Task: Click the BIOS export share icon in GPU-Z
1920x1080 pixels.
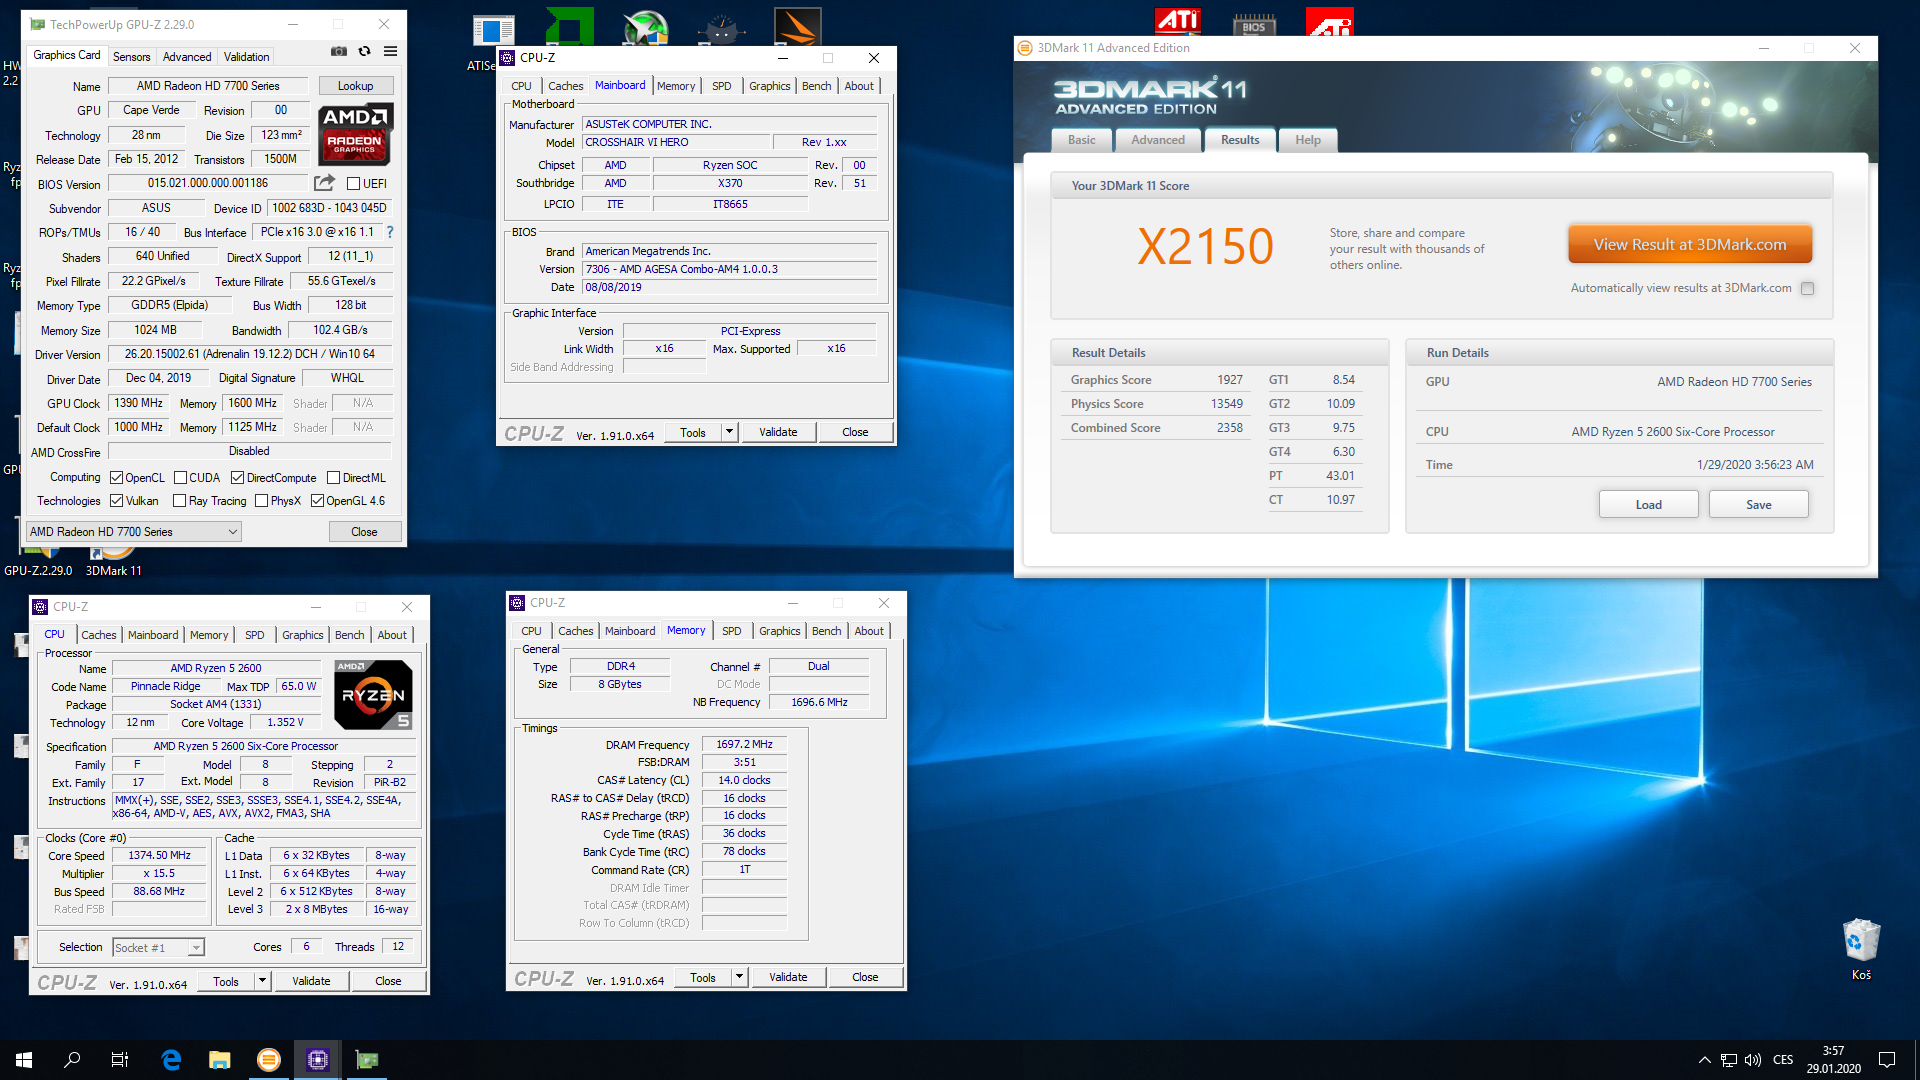Action: [324, 183]
